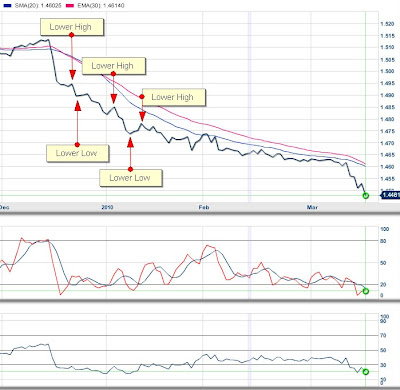400x390 pixels.
Task: Click the green circle marker in bottom RSI panel
Action: 366,372
